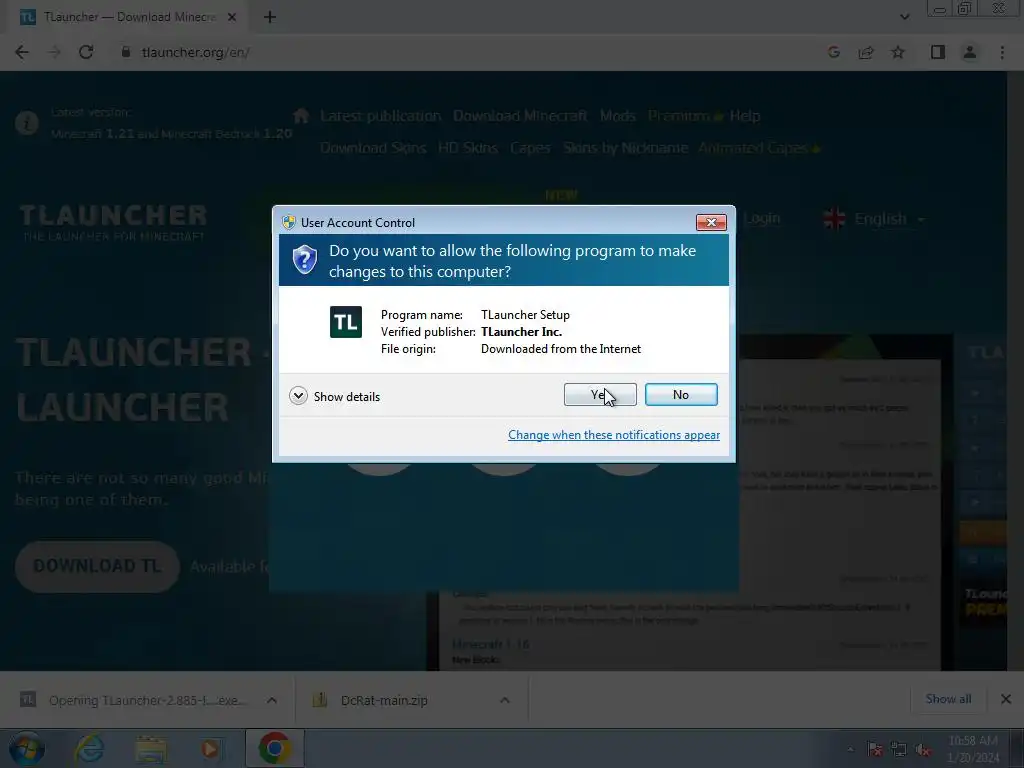Click the Google icon in the address bar
This screenshot has width=1024, height=768.
(x=833, y=52)
